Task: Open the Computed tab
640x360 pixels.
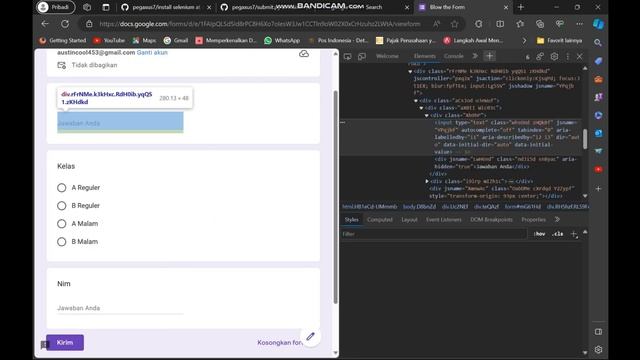Action: click(380, 220)
